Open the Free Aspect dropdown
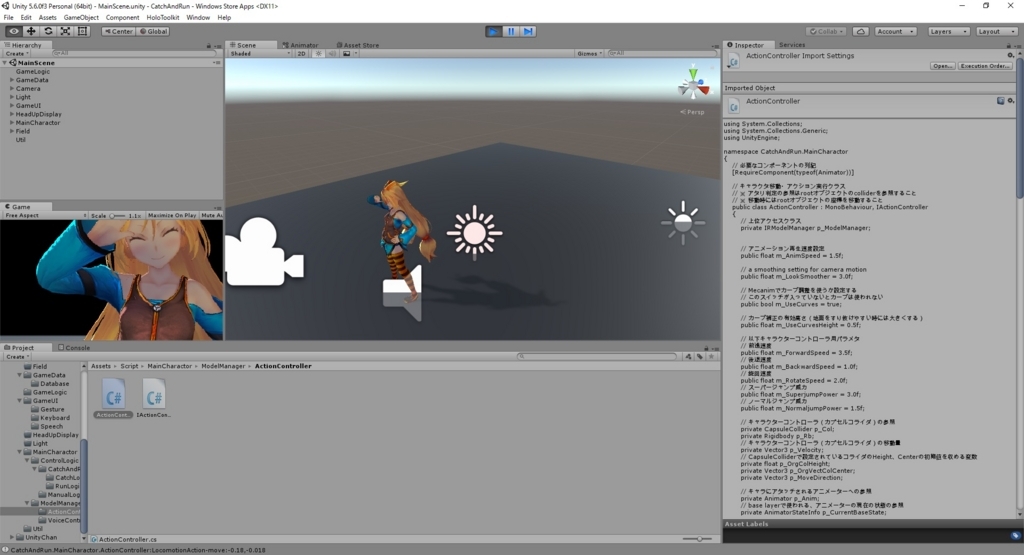Image resolution: width=1024 pixels, height=555 pixels. 45,215
